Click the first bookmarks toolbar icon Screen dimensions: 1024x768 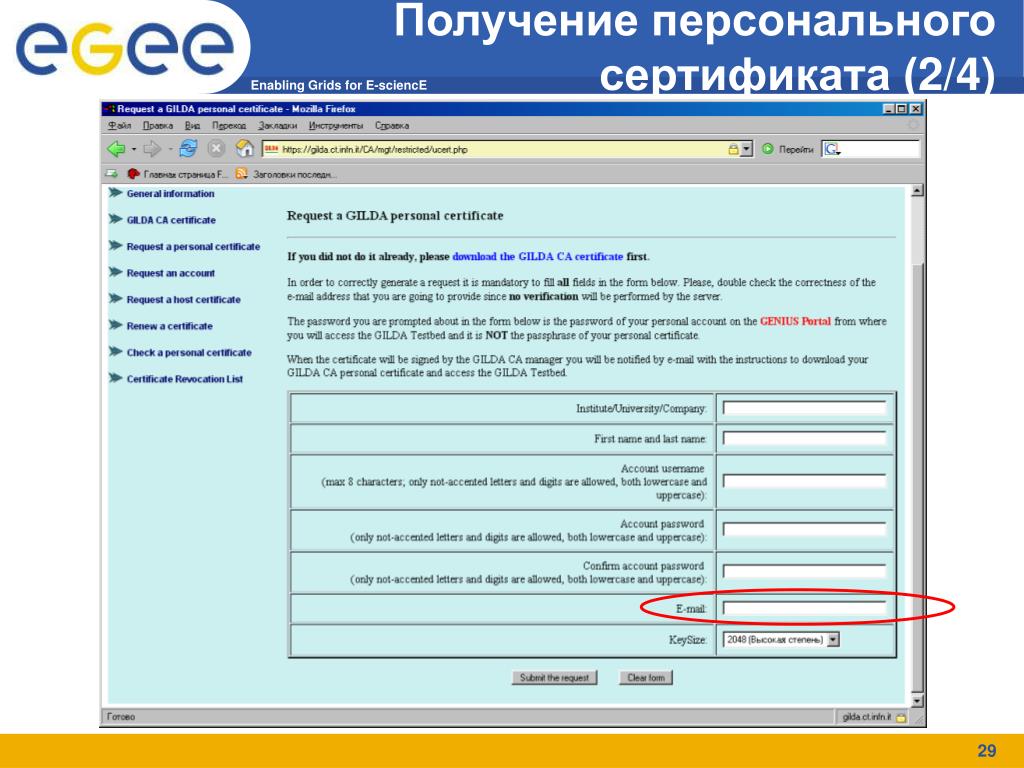coord(112,174)
